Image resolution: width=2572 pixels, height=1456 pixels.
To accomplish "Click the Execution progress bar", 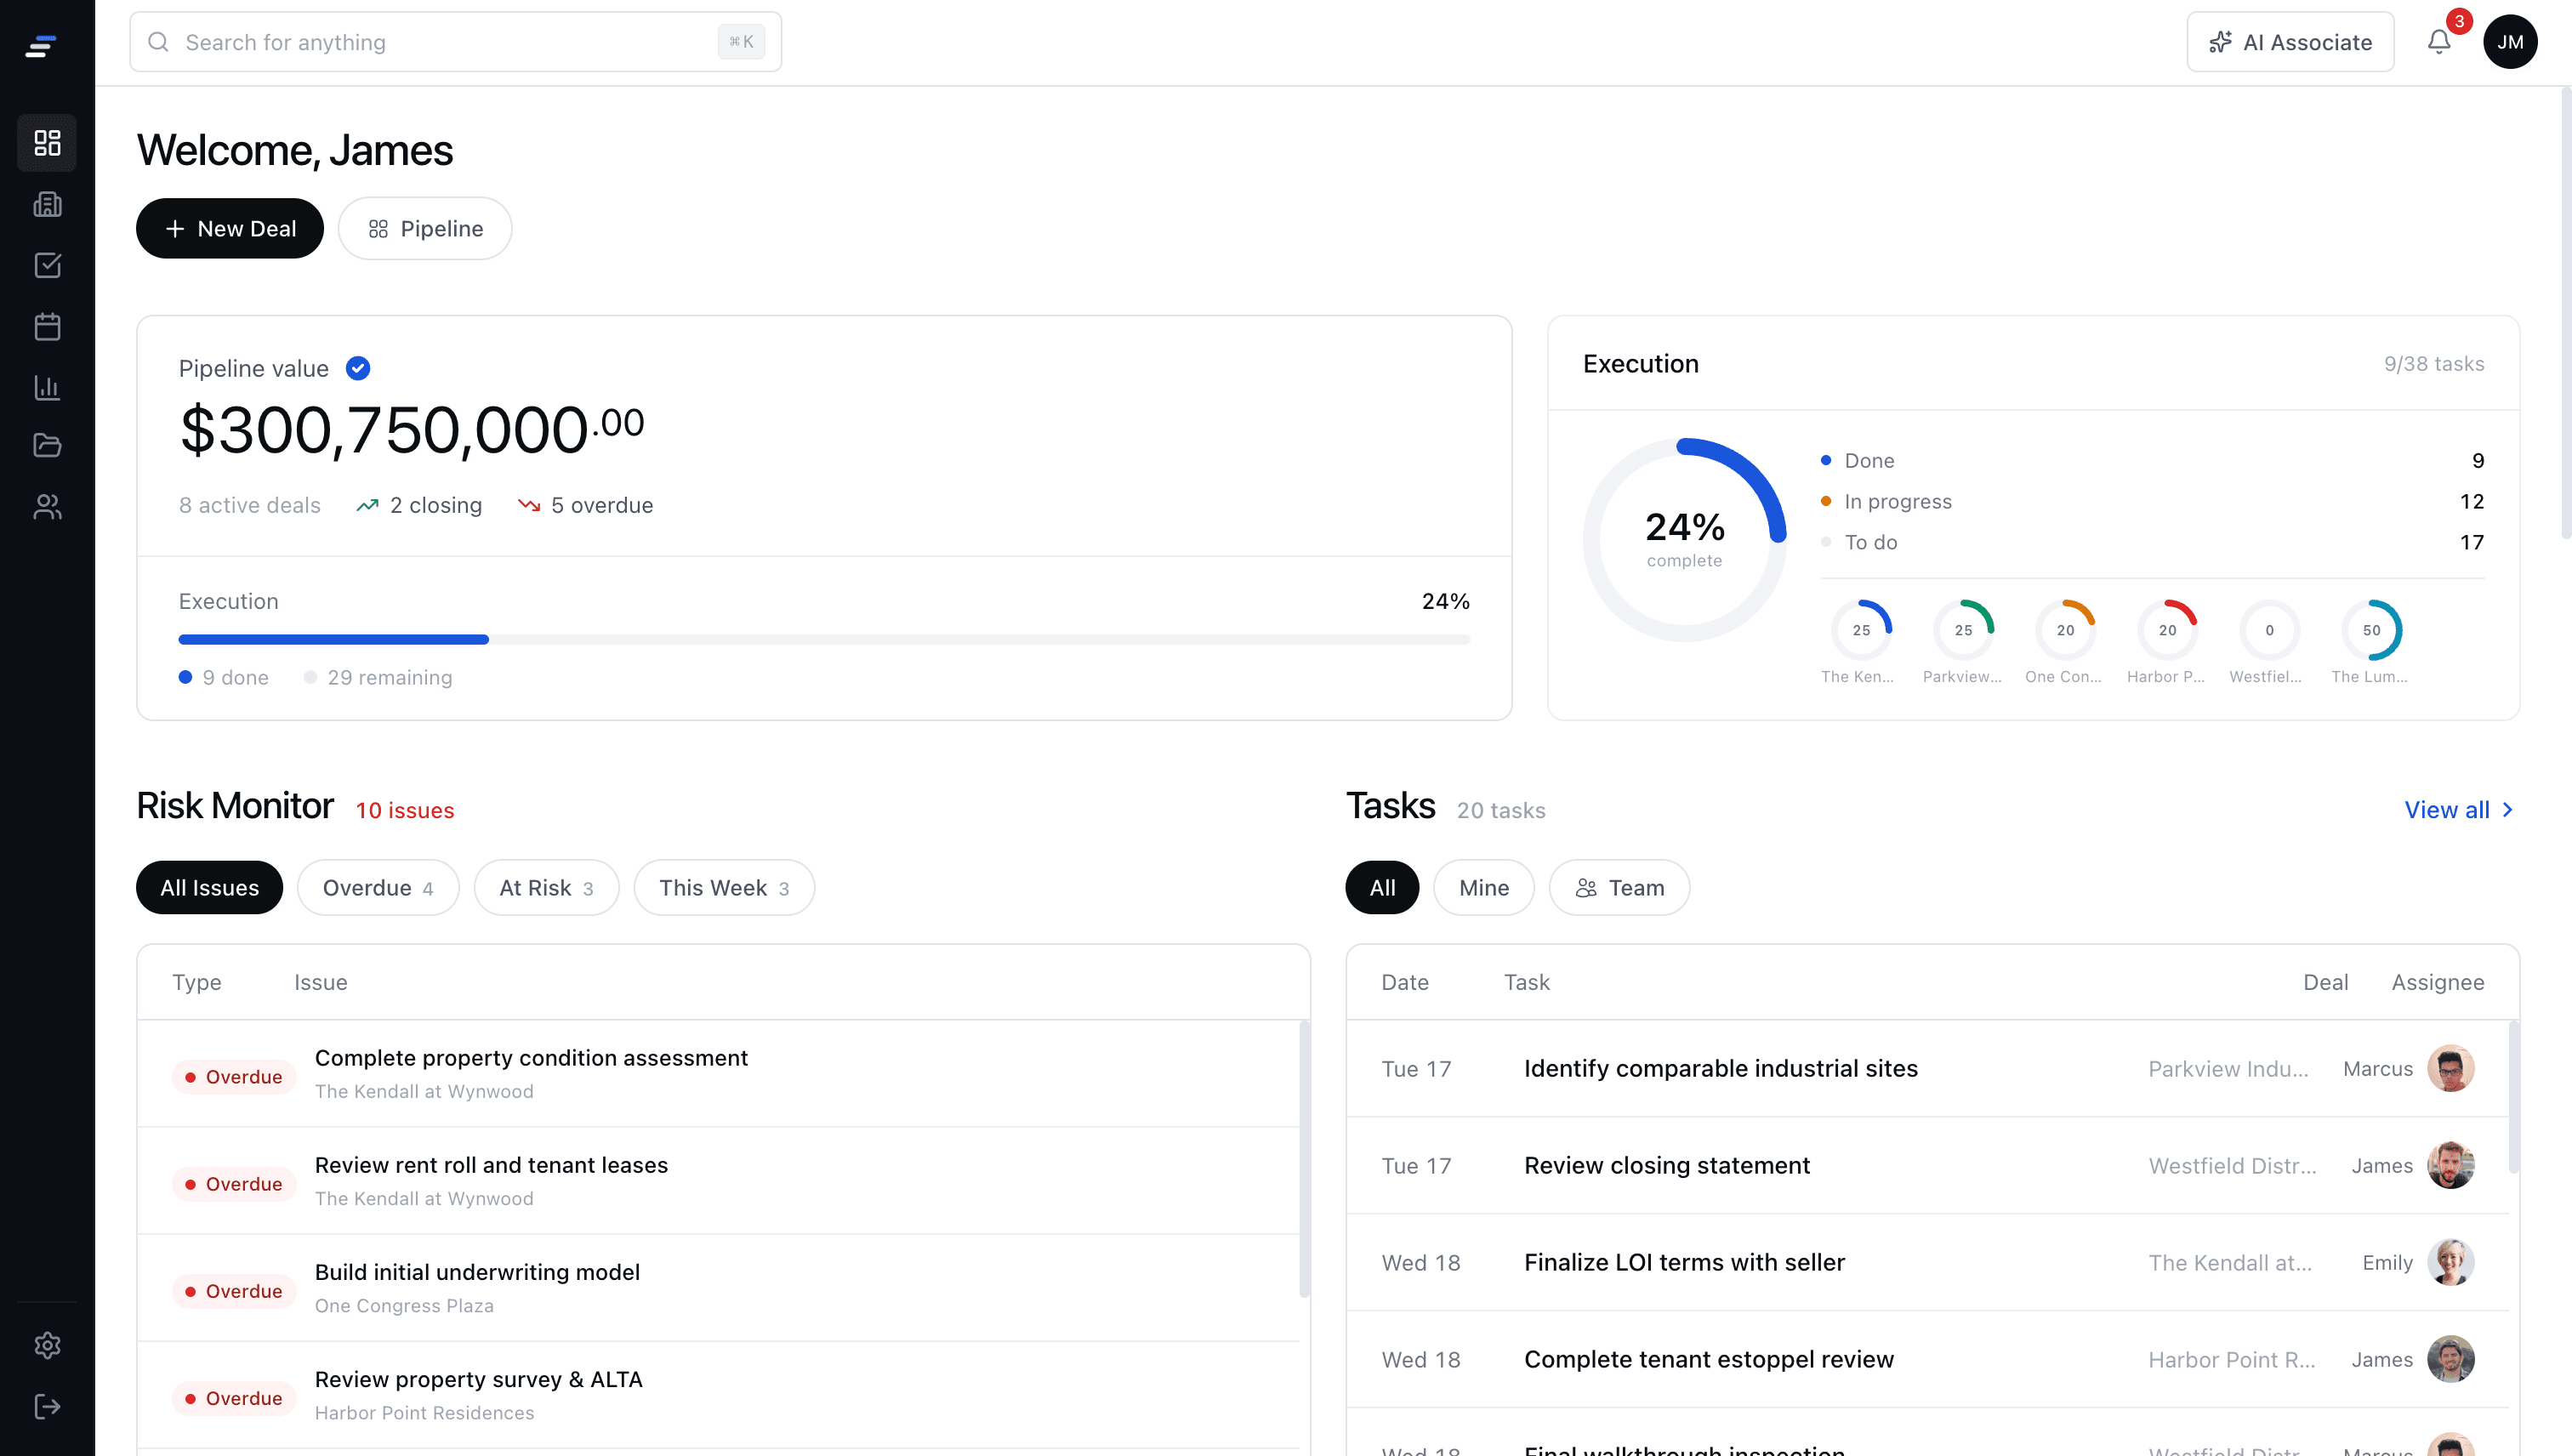I will point(824,639).
